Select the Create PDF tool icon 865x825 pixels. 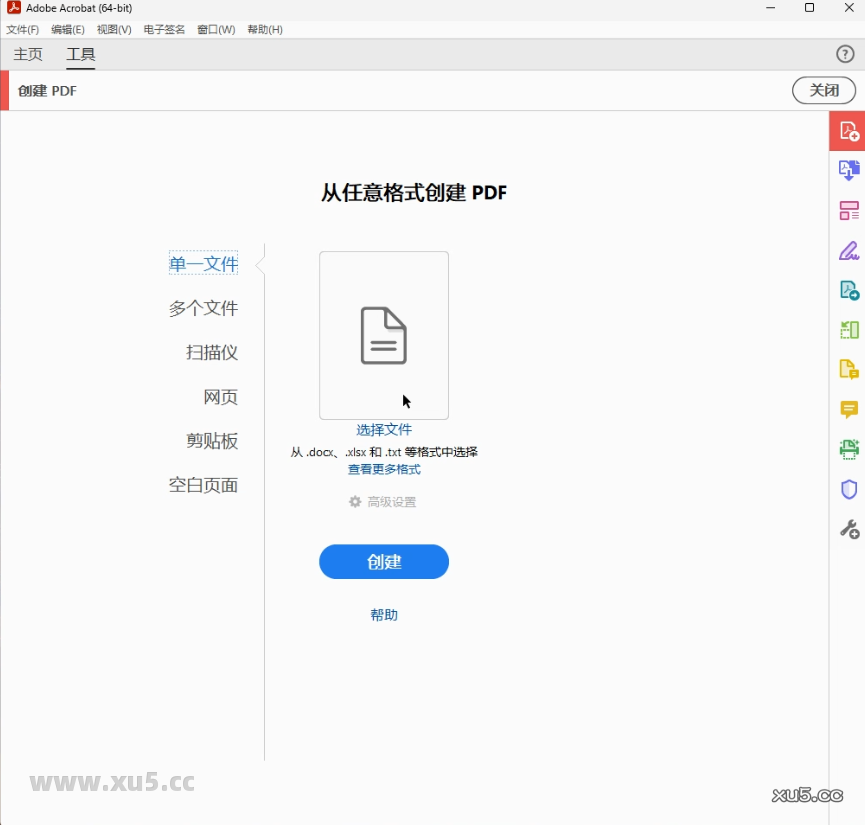pos(849,131)
